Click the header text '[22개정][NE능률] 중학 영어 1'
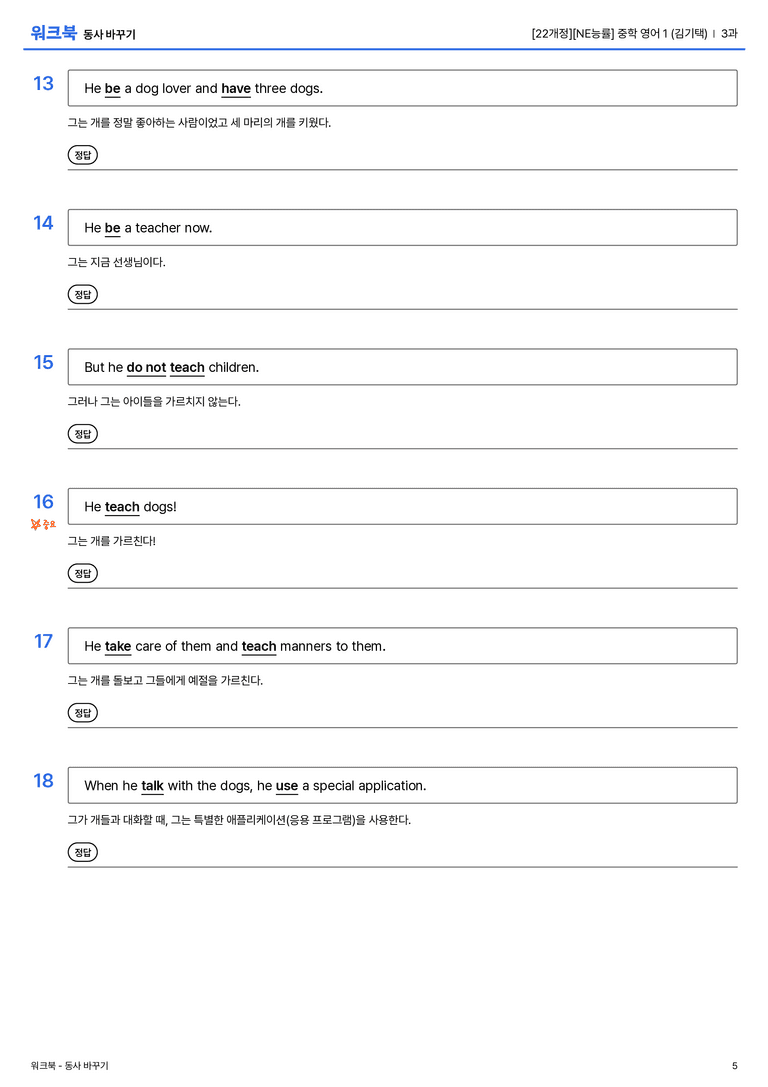 (x=599, y=33)
